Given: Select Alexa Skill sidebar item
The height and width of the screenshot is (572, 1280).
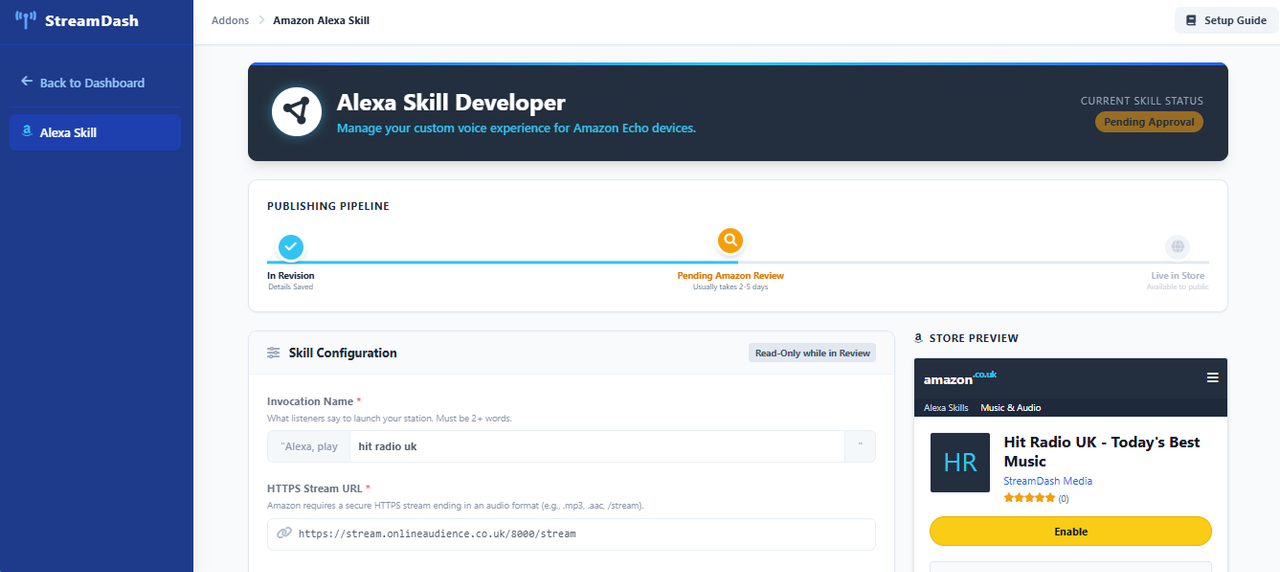Looking at the screenshot, I should click(95, 132).
